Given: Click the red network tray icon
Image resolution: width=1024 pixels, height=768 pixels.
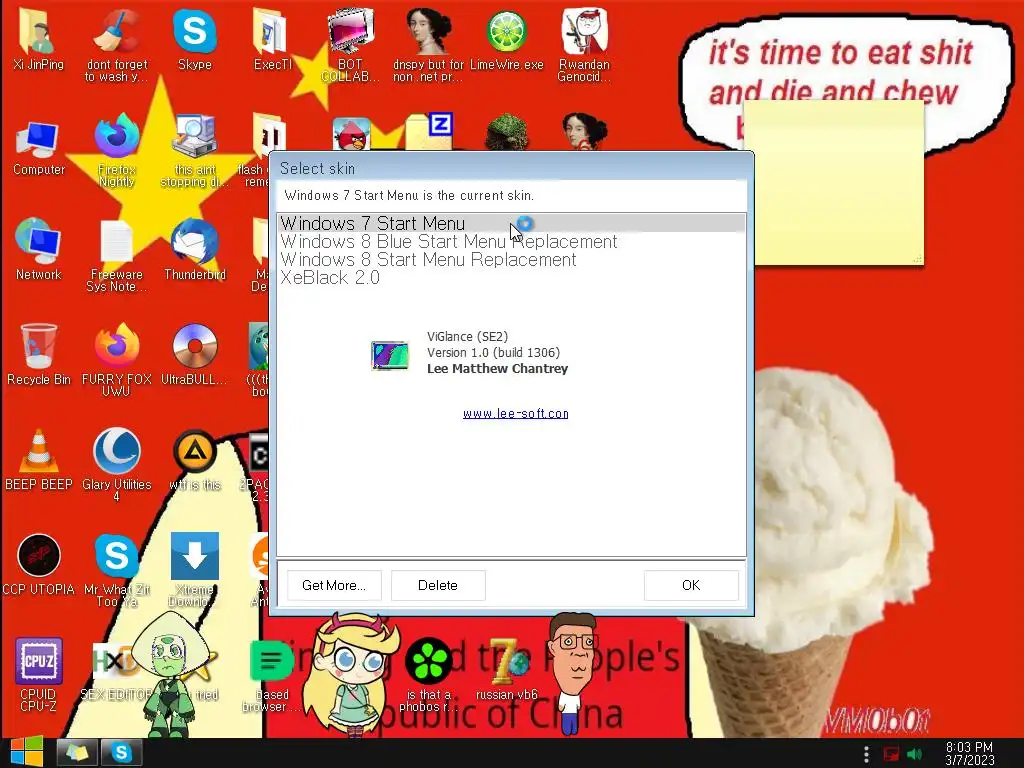Looking at the screenshot, I should 891,754.
